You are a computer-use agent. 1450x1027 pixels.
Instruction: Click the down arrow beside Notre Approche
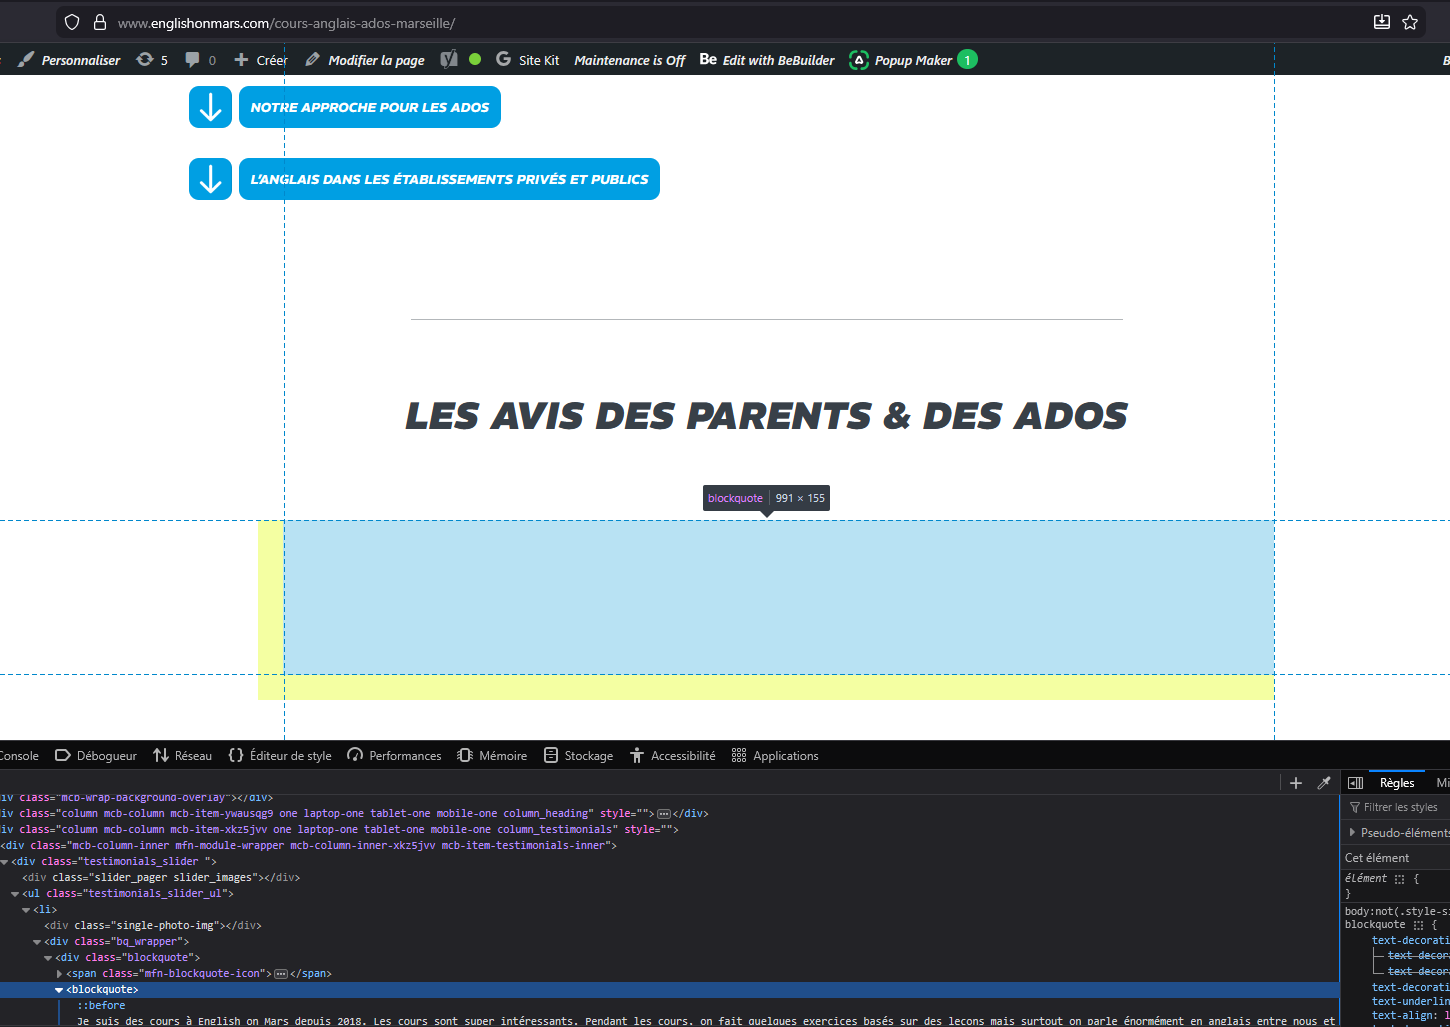coord(210,107)
